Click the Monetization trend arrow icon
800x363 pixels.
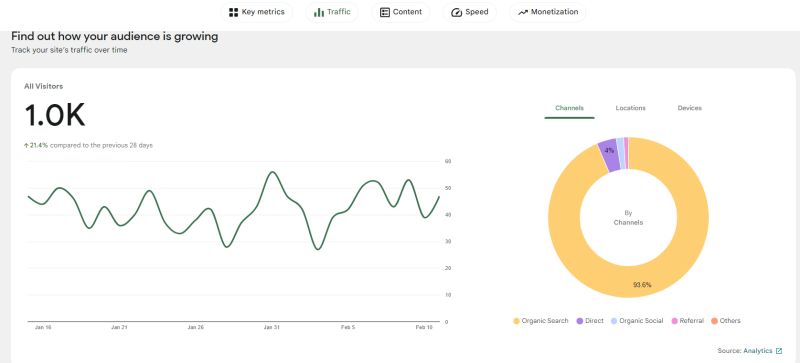click(x=522, y=12)
